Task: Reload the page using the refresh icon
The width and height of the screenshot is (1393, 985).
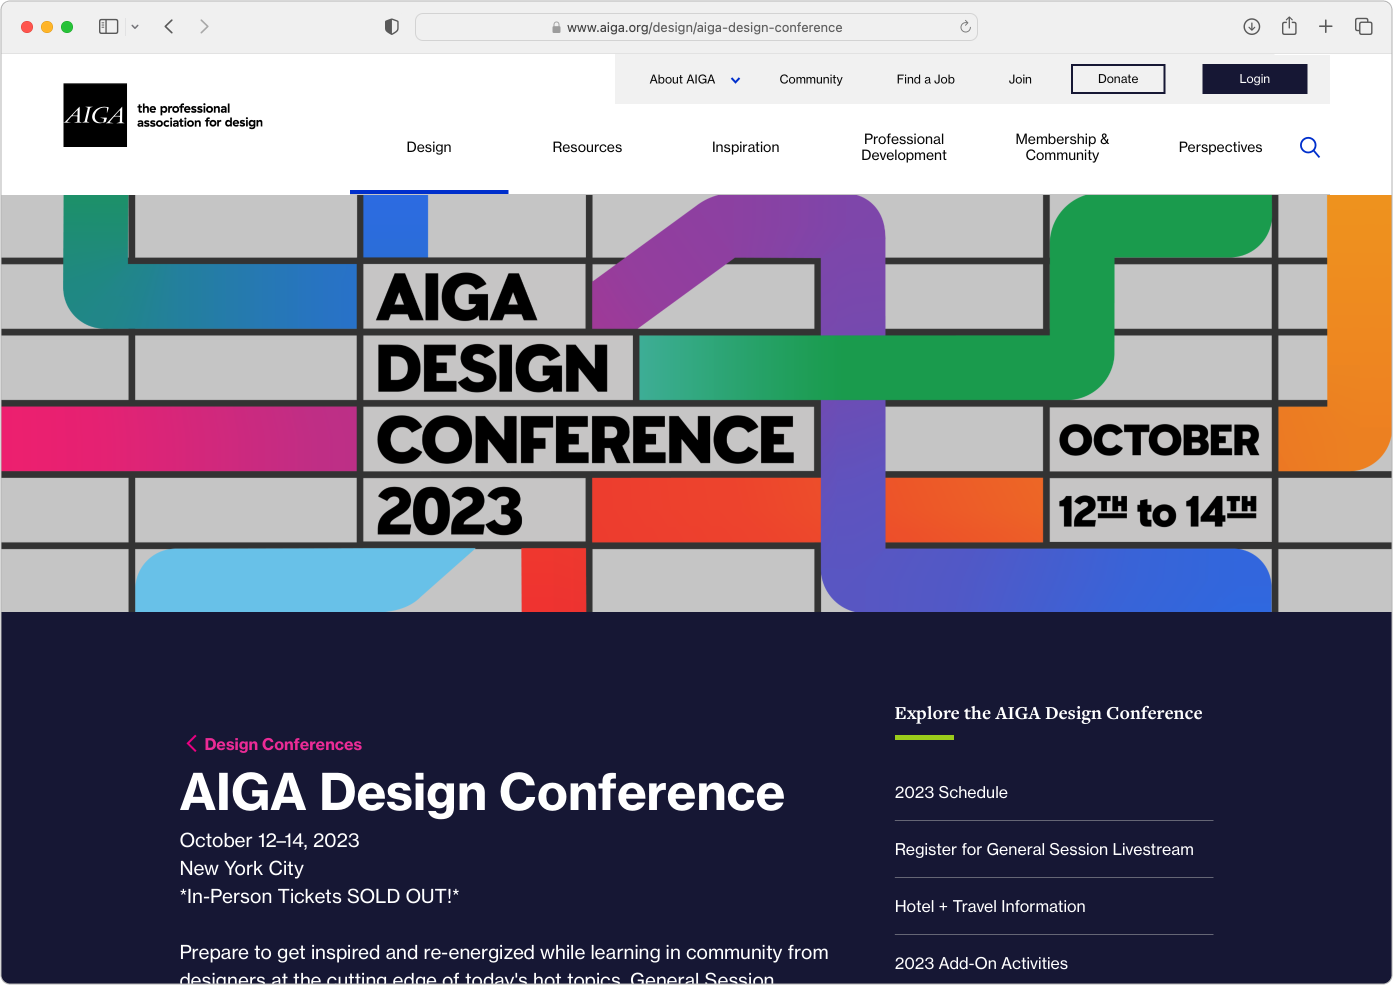Action: pos(965,27)
